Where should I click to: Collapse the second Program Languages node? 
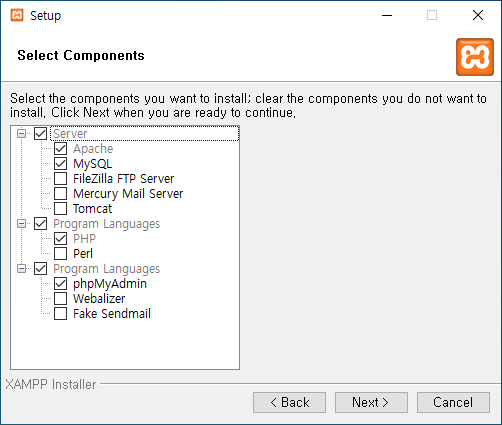click(21, 268)
